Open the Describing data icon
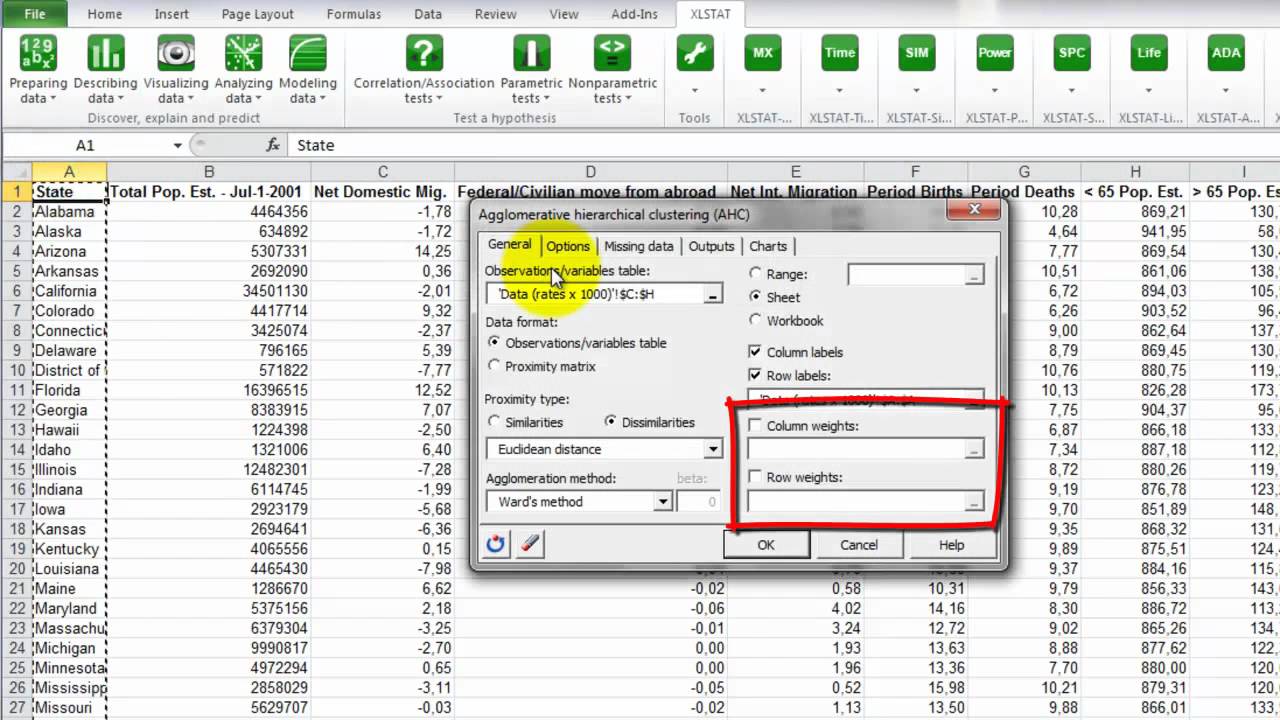Image resolution: width=1280 pixels, height=720 pixels. (x=105, y=53)
